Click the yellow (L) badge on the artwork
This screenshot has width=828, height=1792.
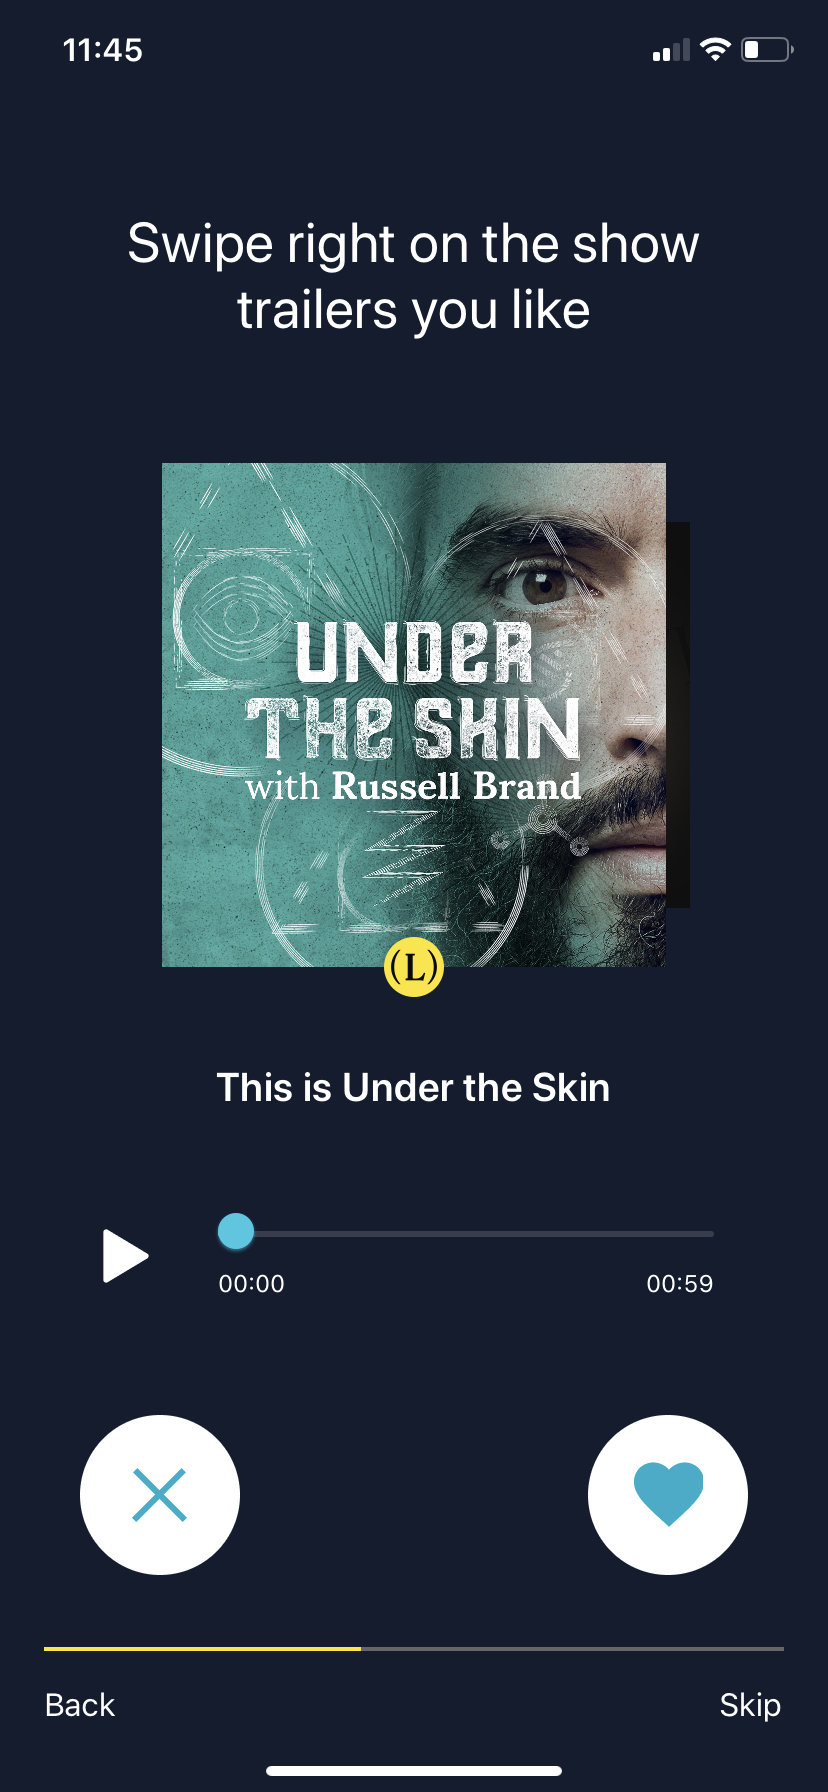click(x=414, y=967)
